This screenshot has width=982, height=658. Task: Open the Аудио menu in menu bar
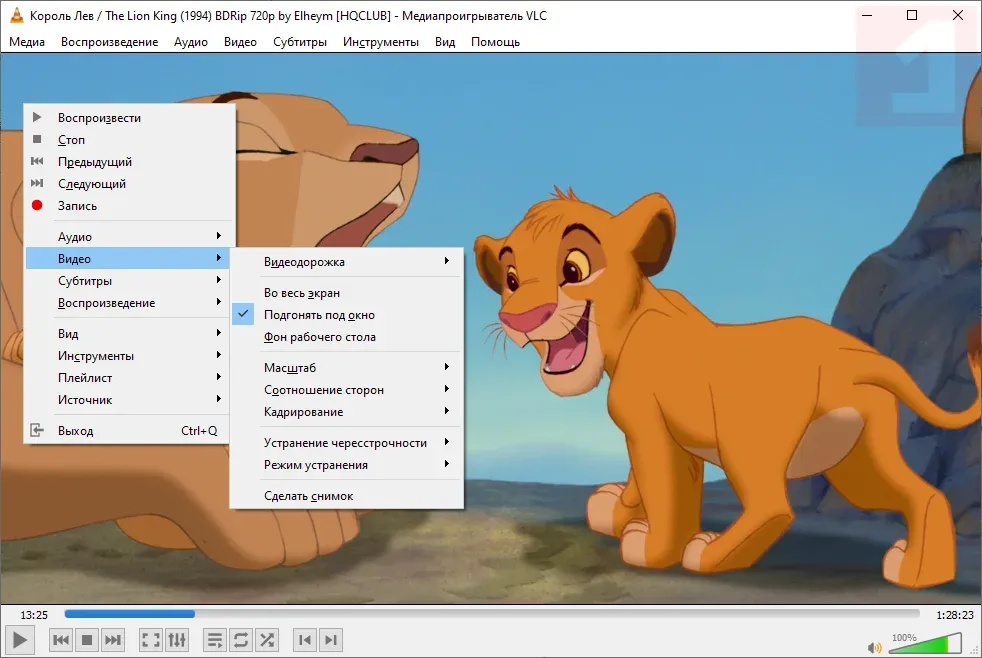[190, 42]
